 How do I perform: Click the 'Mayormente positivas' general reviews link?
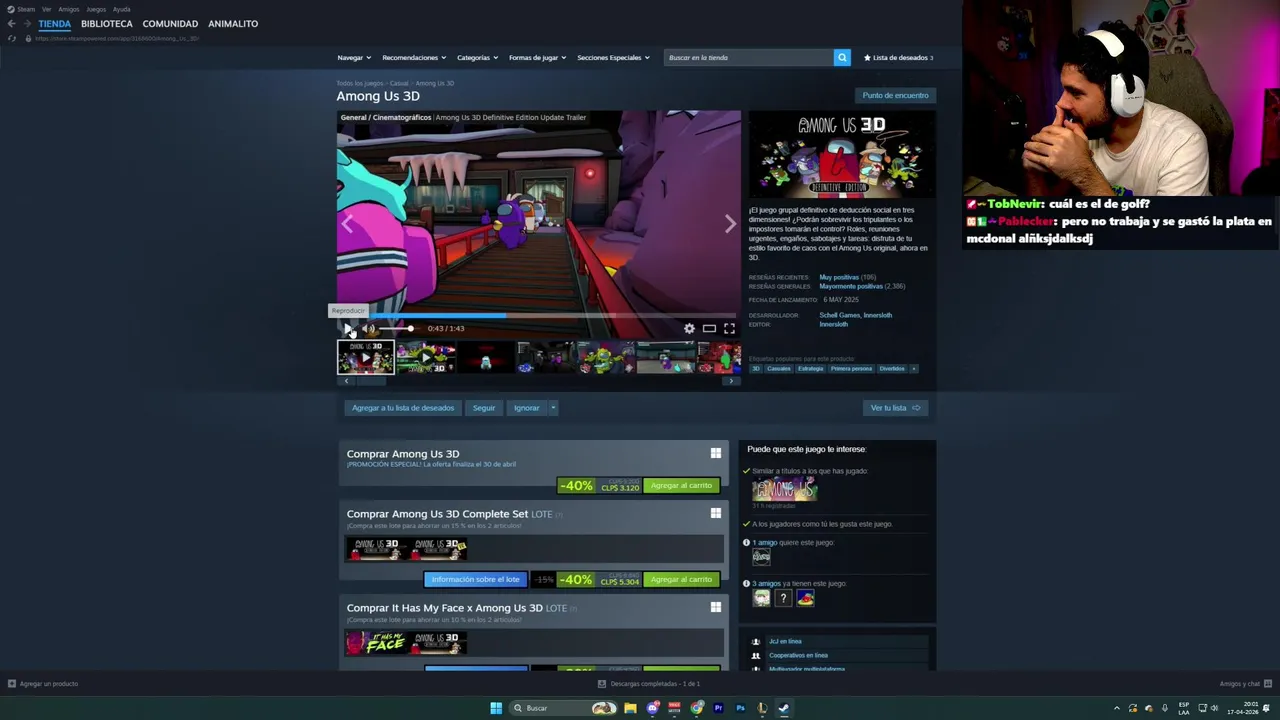tap(851, 286)
